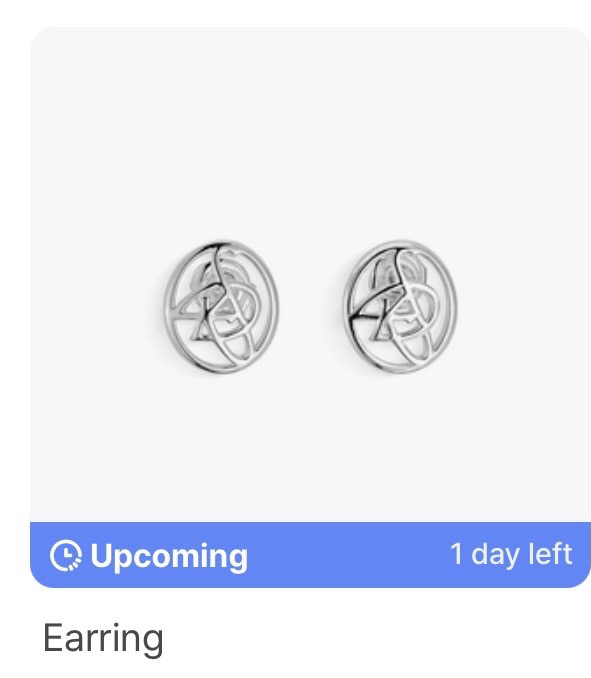Open the earring product card image area
The height and width of the screenshot is (678, 591).
[x=310, y=275]
